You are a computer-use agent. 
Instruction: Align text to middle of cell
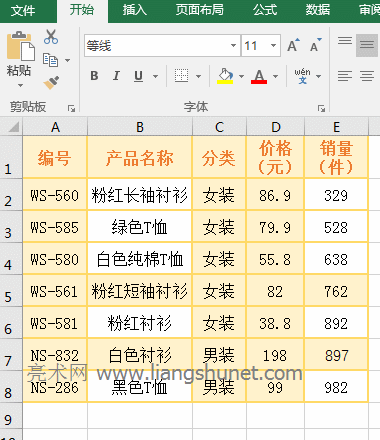coord(367,45)
